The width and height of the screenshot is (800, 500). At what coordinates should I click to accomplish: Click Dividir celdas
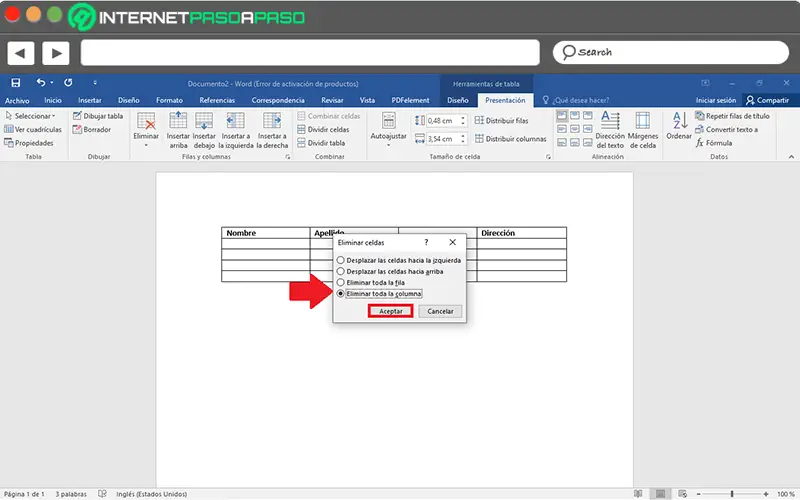[323, 130]
